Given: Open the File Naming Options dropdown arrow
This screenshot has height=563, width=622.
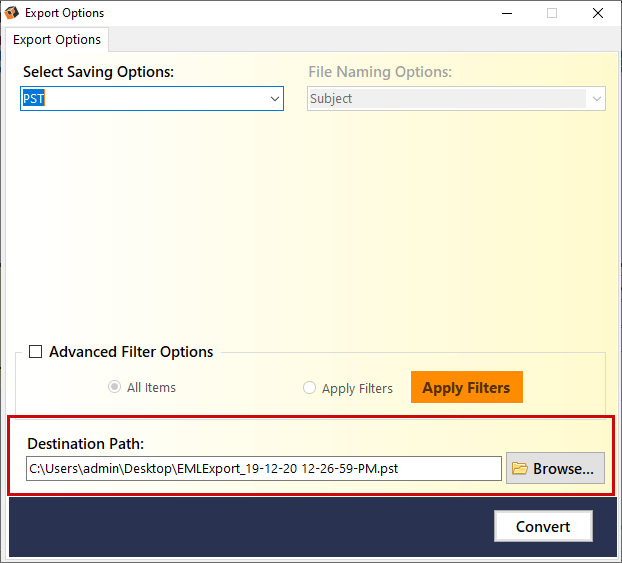Looking at the screenshot, I should click(x=596, y=99).
